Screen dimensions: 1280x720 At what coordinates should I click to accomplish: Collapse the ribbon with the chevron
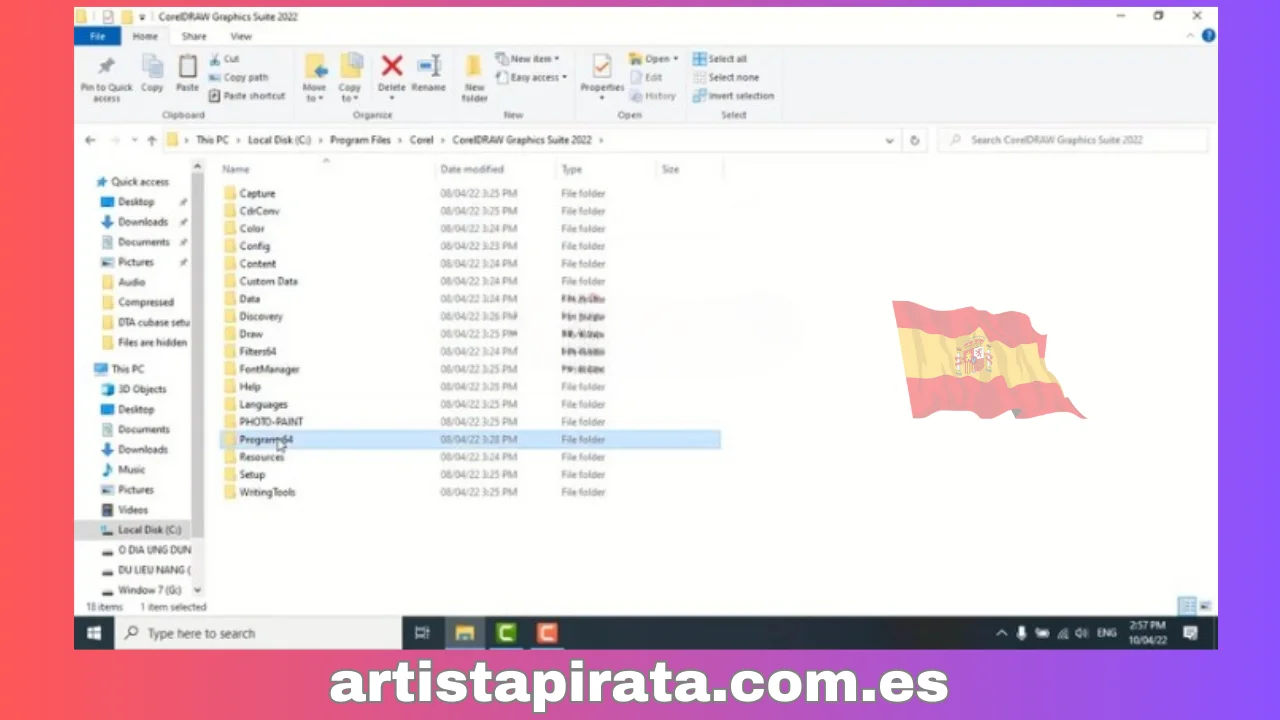coord(1190,36)
